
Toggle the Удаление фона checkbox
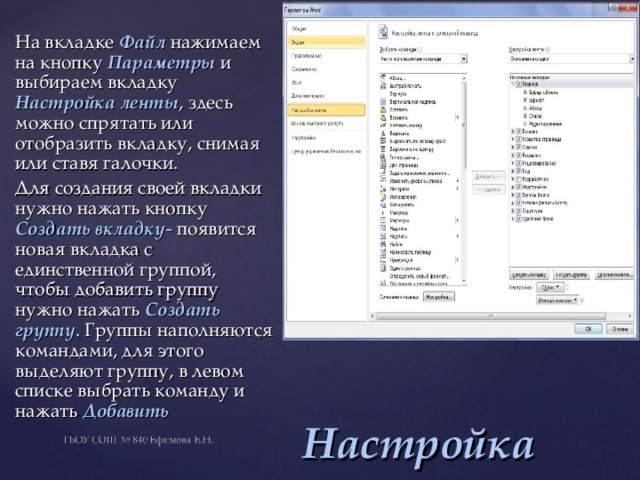(x=518, y=219)
